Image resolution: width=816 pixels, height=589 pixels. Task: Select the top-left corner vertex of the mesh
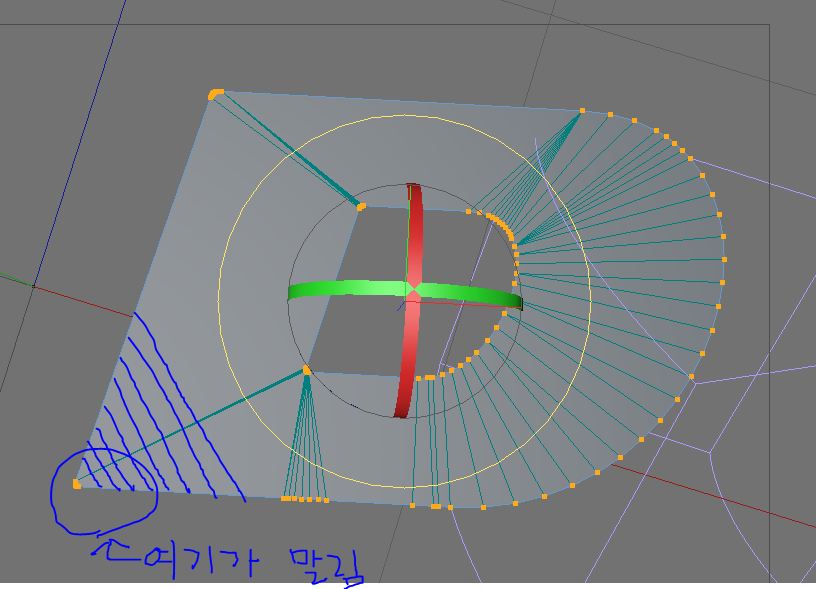tap(215, 94)
